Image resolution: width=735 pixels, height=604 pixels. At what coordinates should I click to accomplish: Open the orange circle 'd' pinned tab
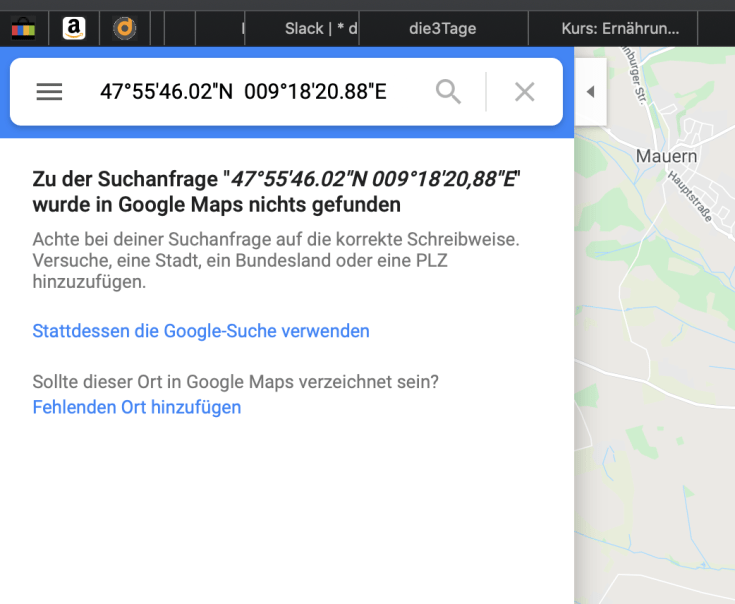124,28
